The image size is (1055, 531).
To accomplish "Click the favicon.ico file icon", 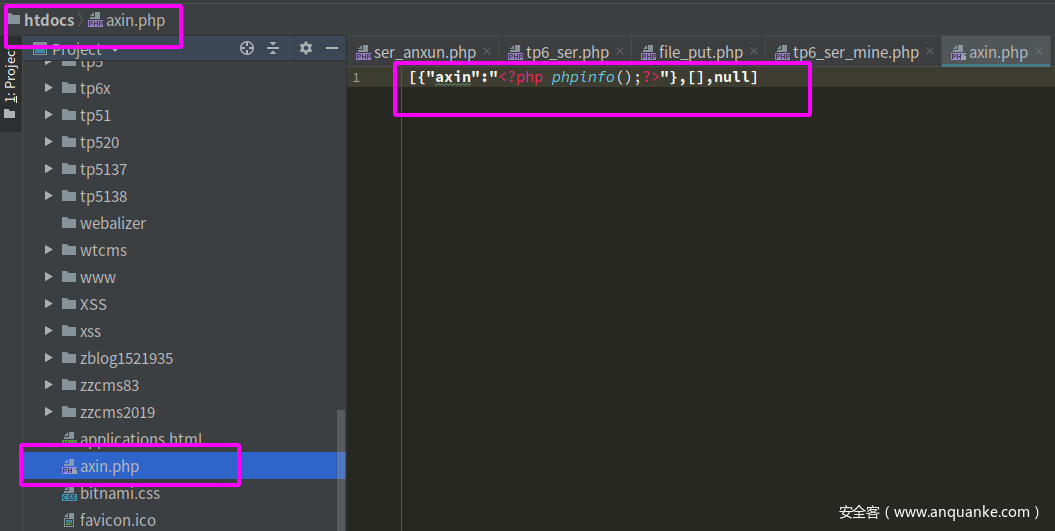I will click(x=69, y=520).
